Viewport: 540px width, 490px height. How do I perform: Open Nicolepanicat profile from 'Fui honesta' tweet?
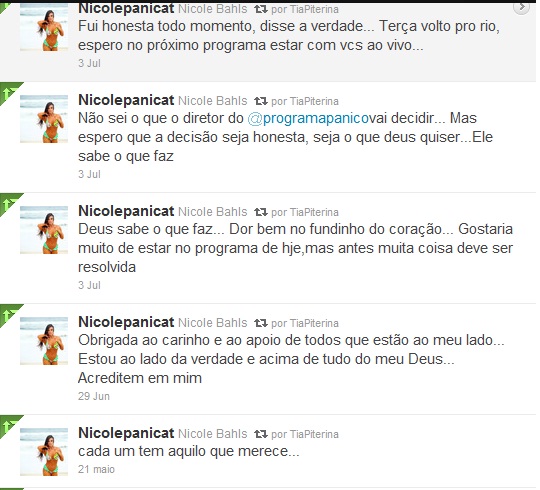point(126,8)
